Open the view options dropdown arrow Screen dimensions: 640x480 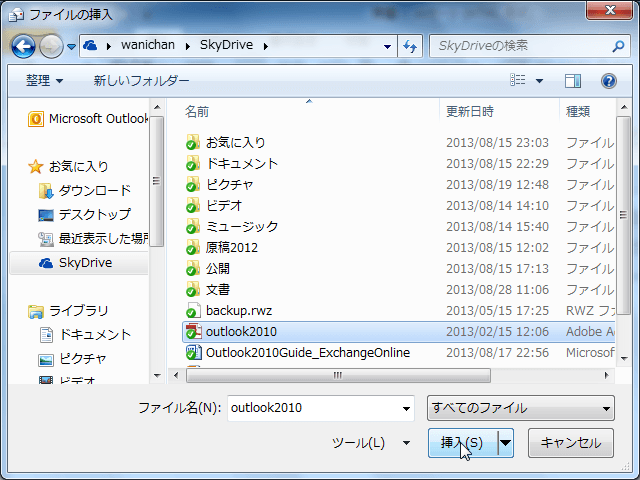(x=539, y=81)
